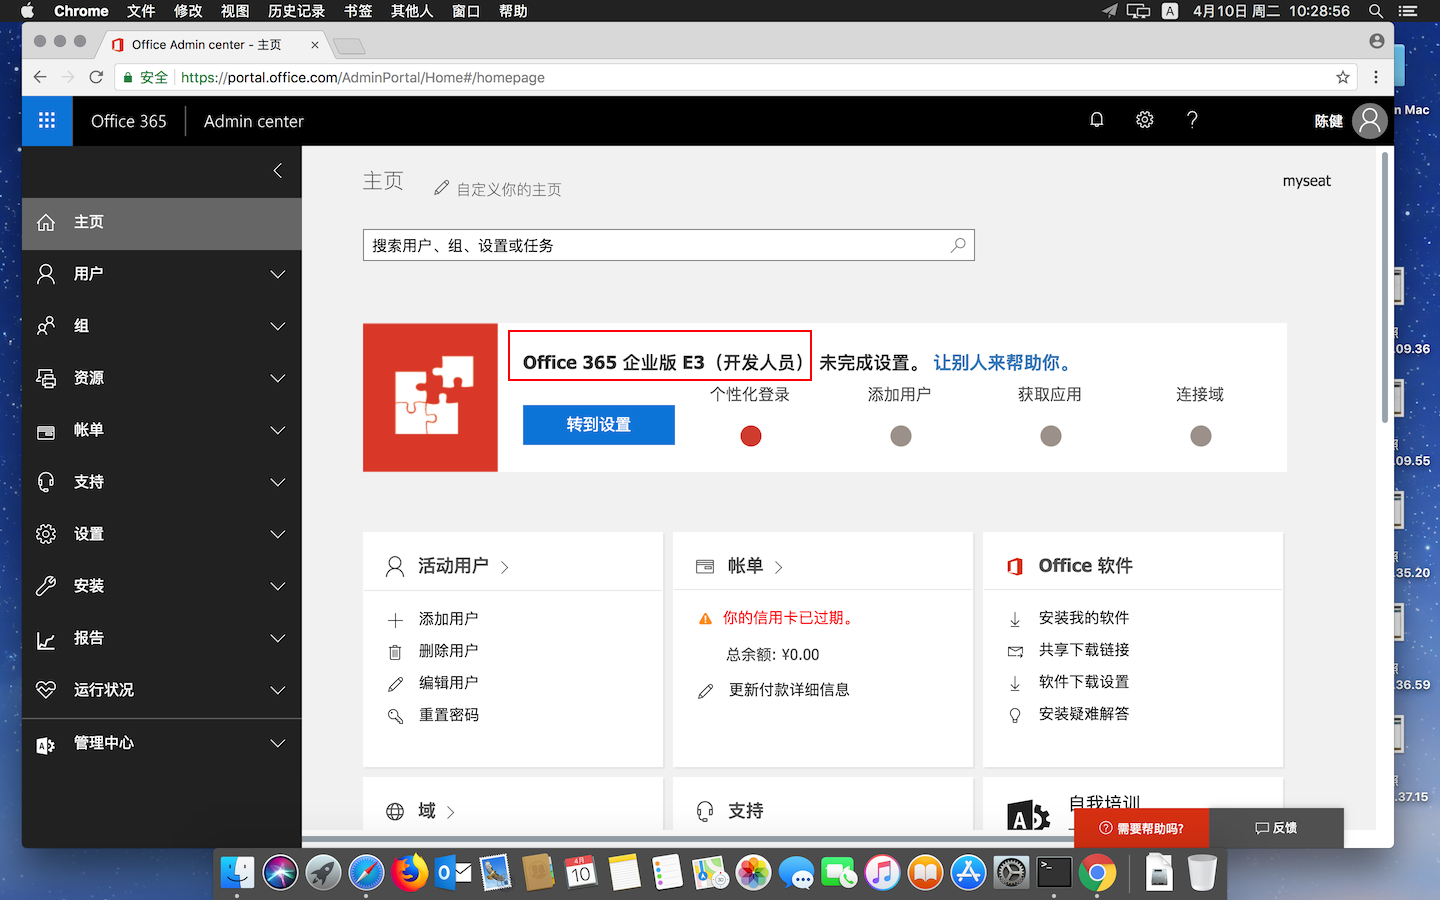
Task: Click the puzzle pieces setup tile
Action: click(x=430, y=397)
